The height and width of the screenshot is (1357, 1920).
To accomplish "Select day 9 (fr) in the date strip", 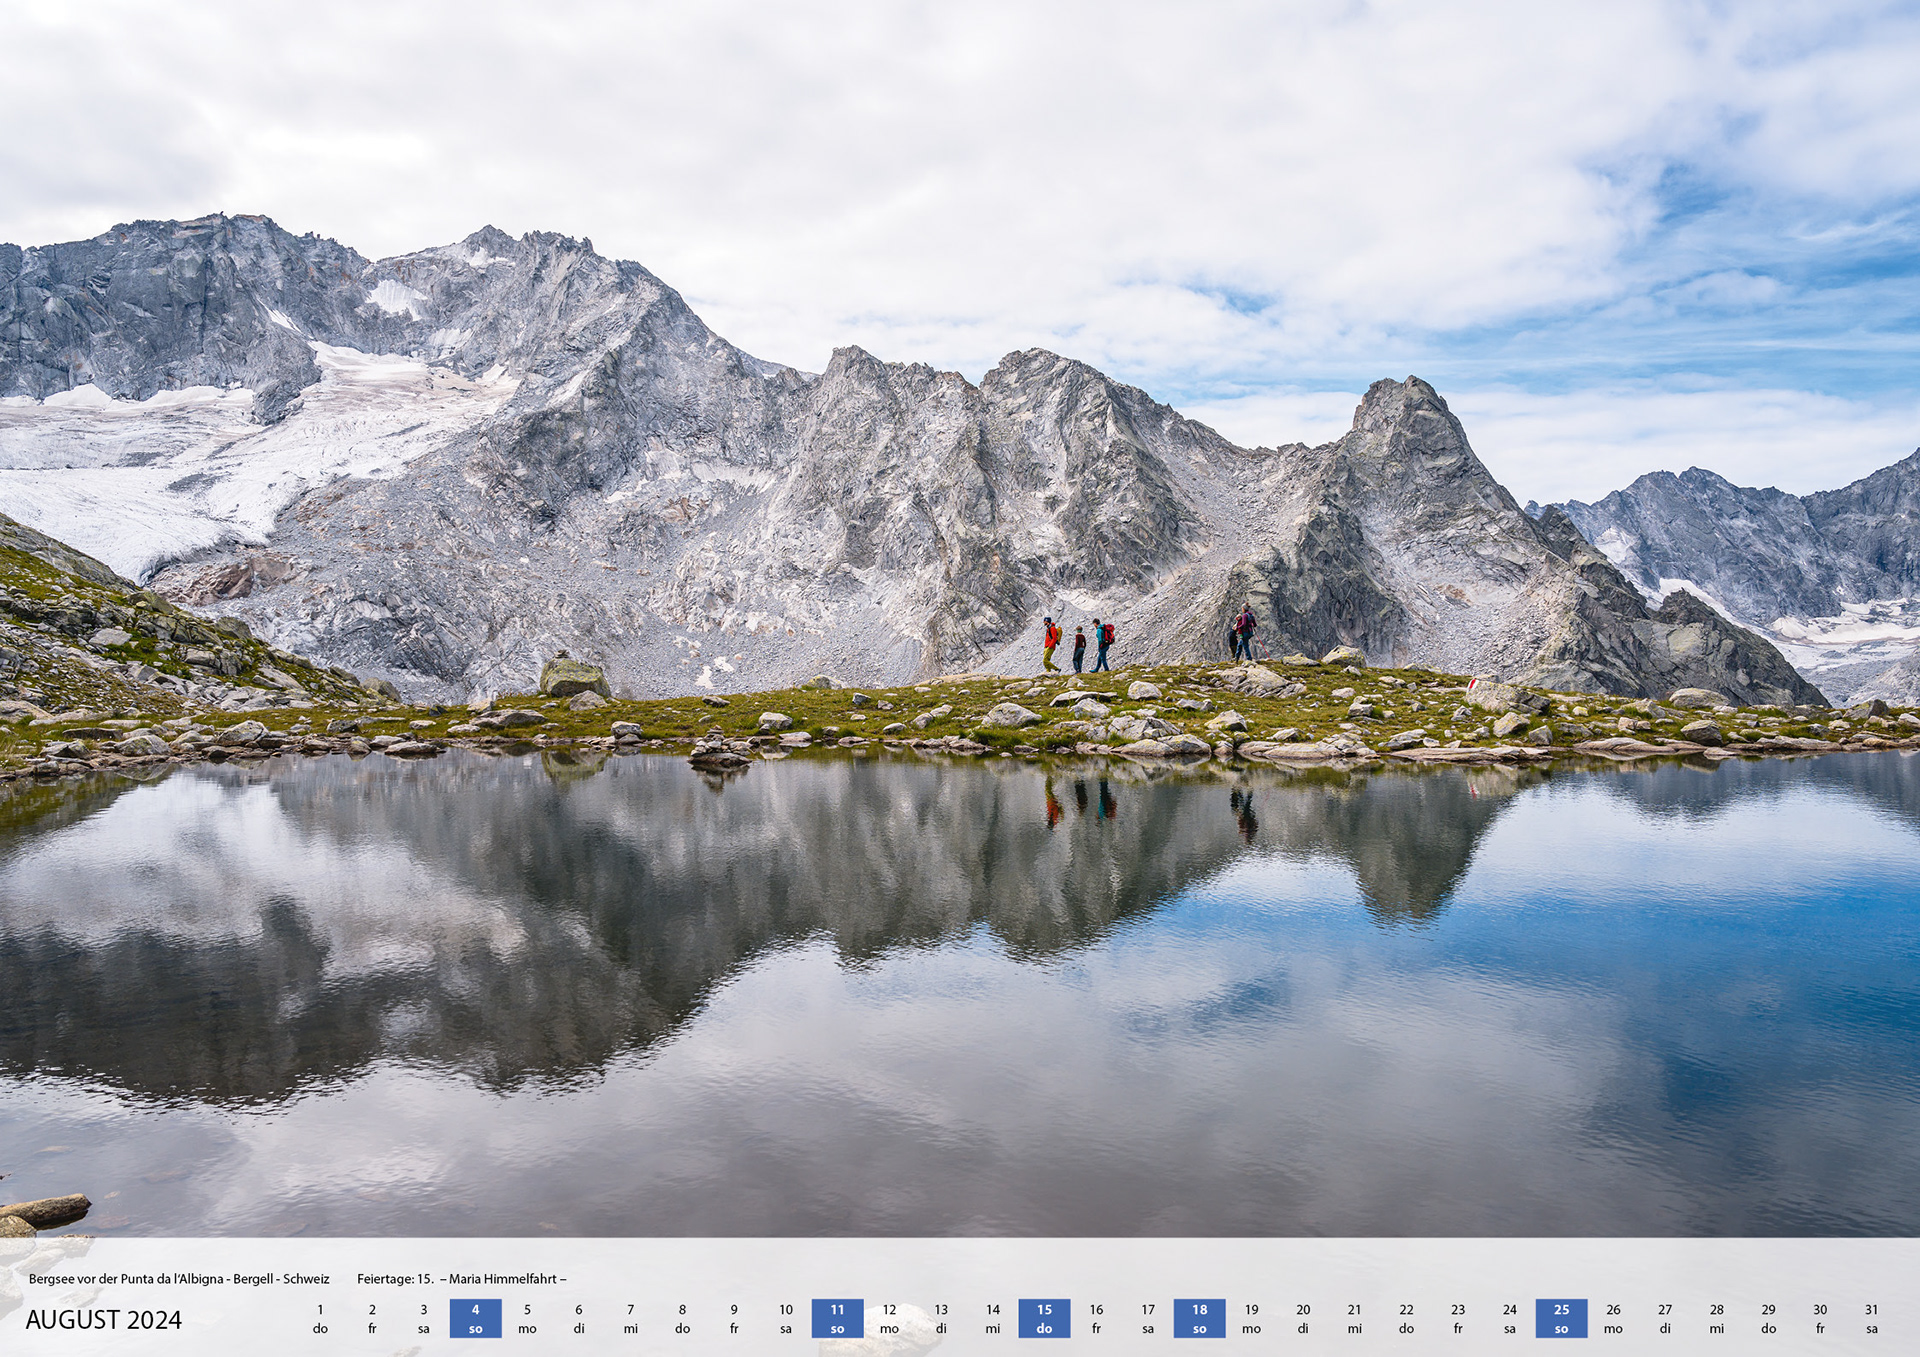I will 734,1319.
